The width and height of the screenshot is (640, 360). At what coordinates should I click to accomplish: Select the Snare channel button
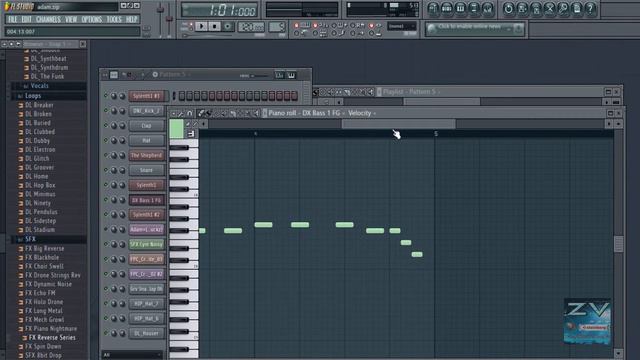[146, 170]
